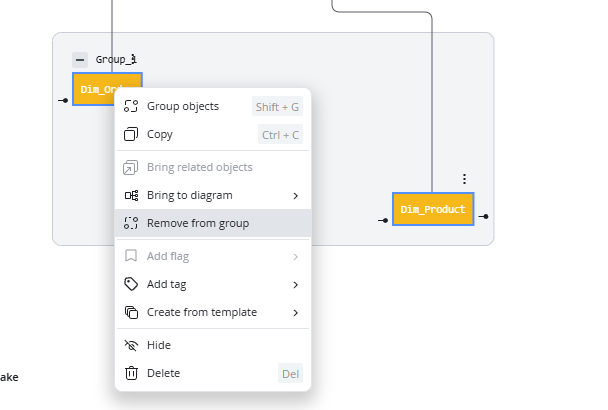This screenshot has width=608, height=410.
Task: Click the Shift + G shortcut badge
Action: pyautogui.click(x=277, y=107)
